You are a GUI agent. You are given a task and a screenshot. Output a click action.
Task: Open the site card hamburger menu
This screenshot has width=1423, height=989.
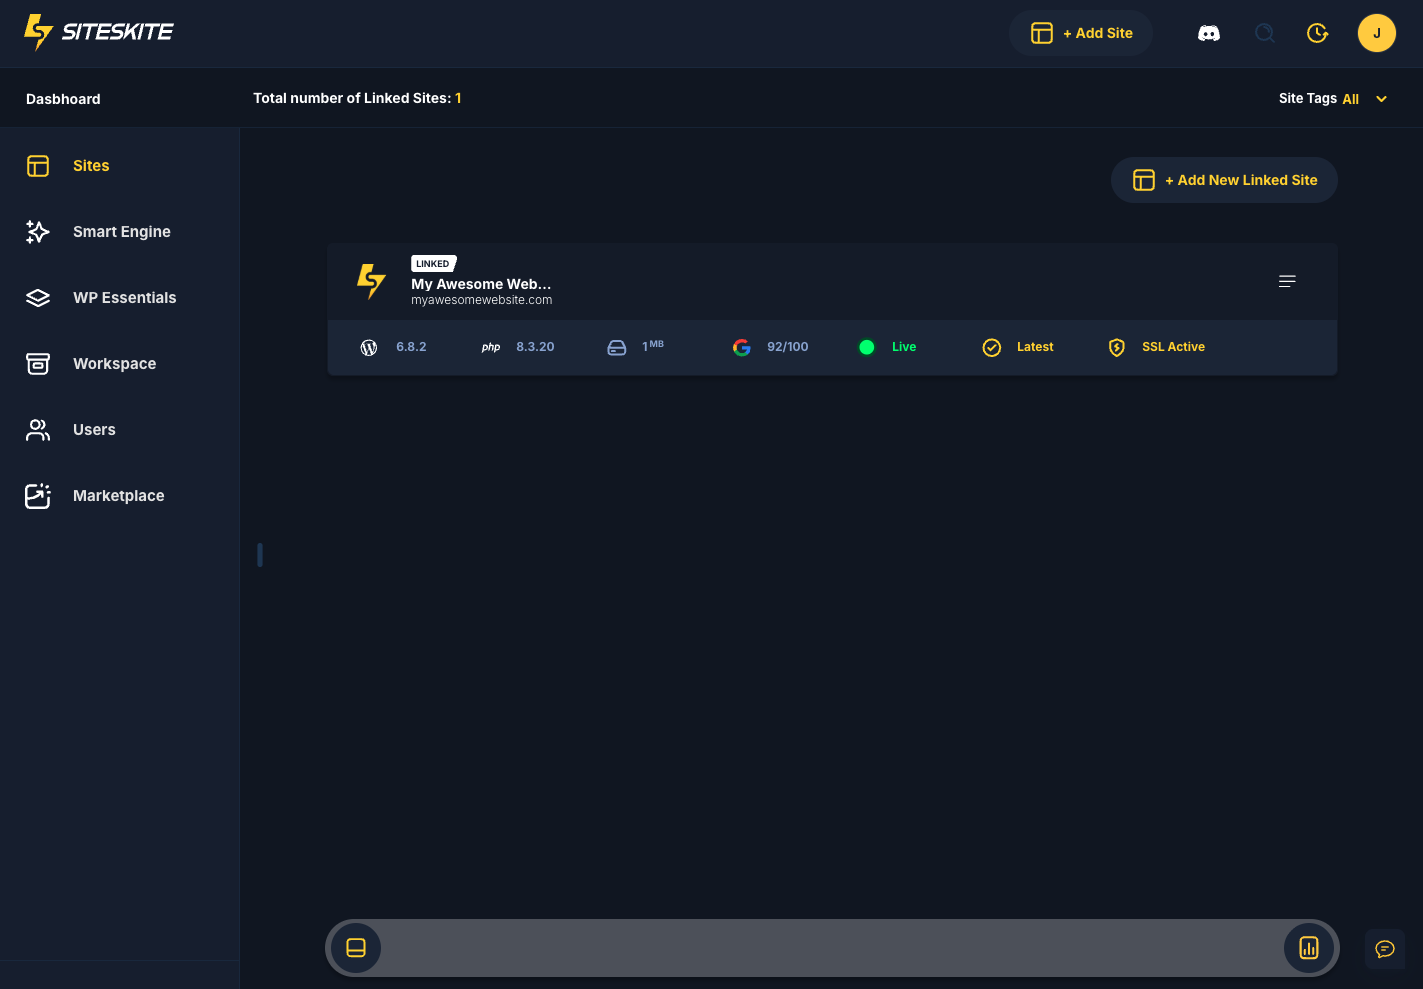(x=1287, y=281)
